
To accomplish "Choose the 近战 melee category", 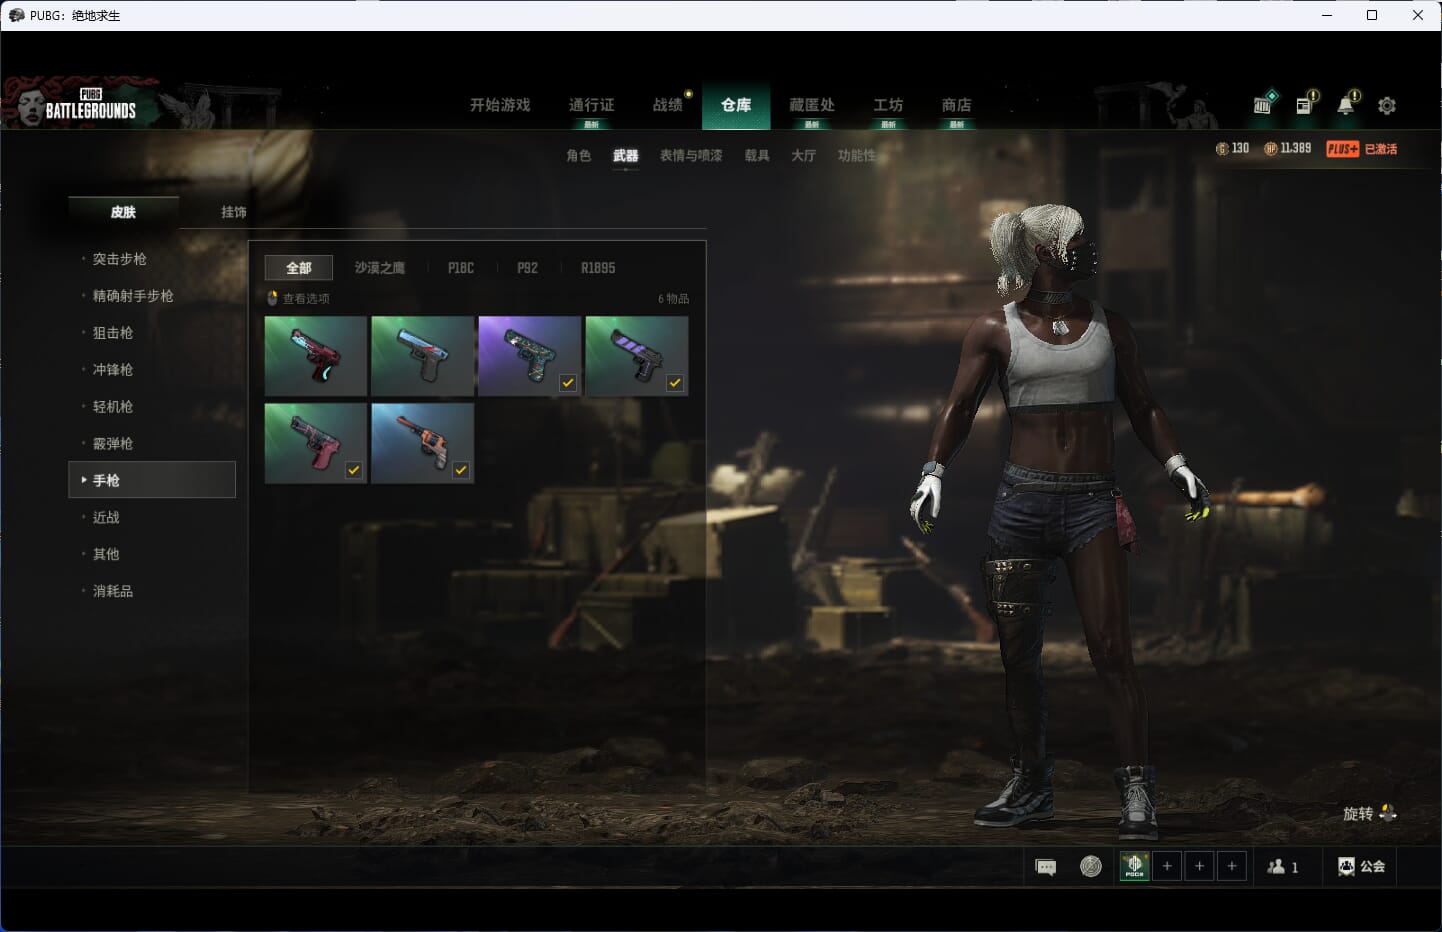I will pos(106,517).
